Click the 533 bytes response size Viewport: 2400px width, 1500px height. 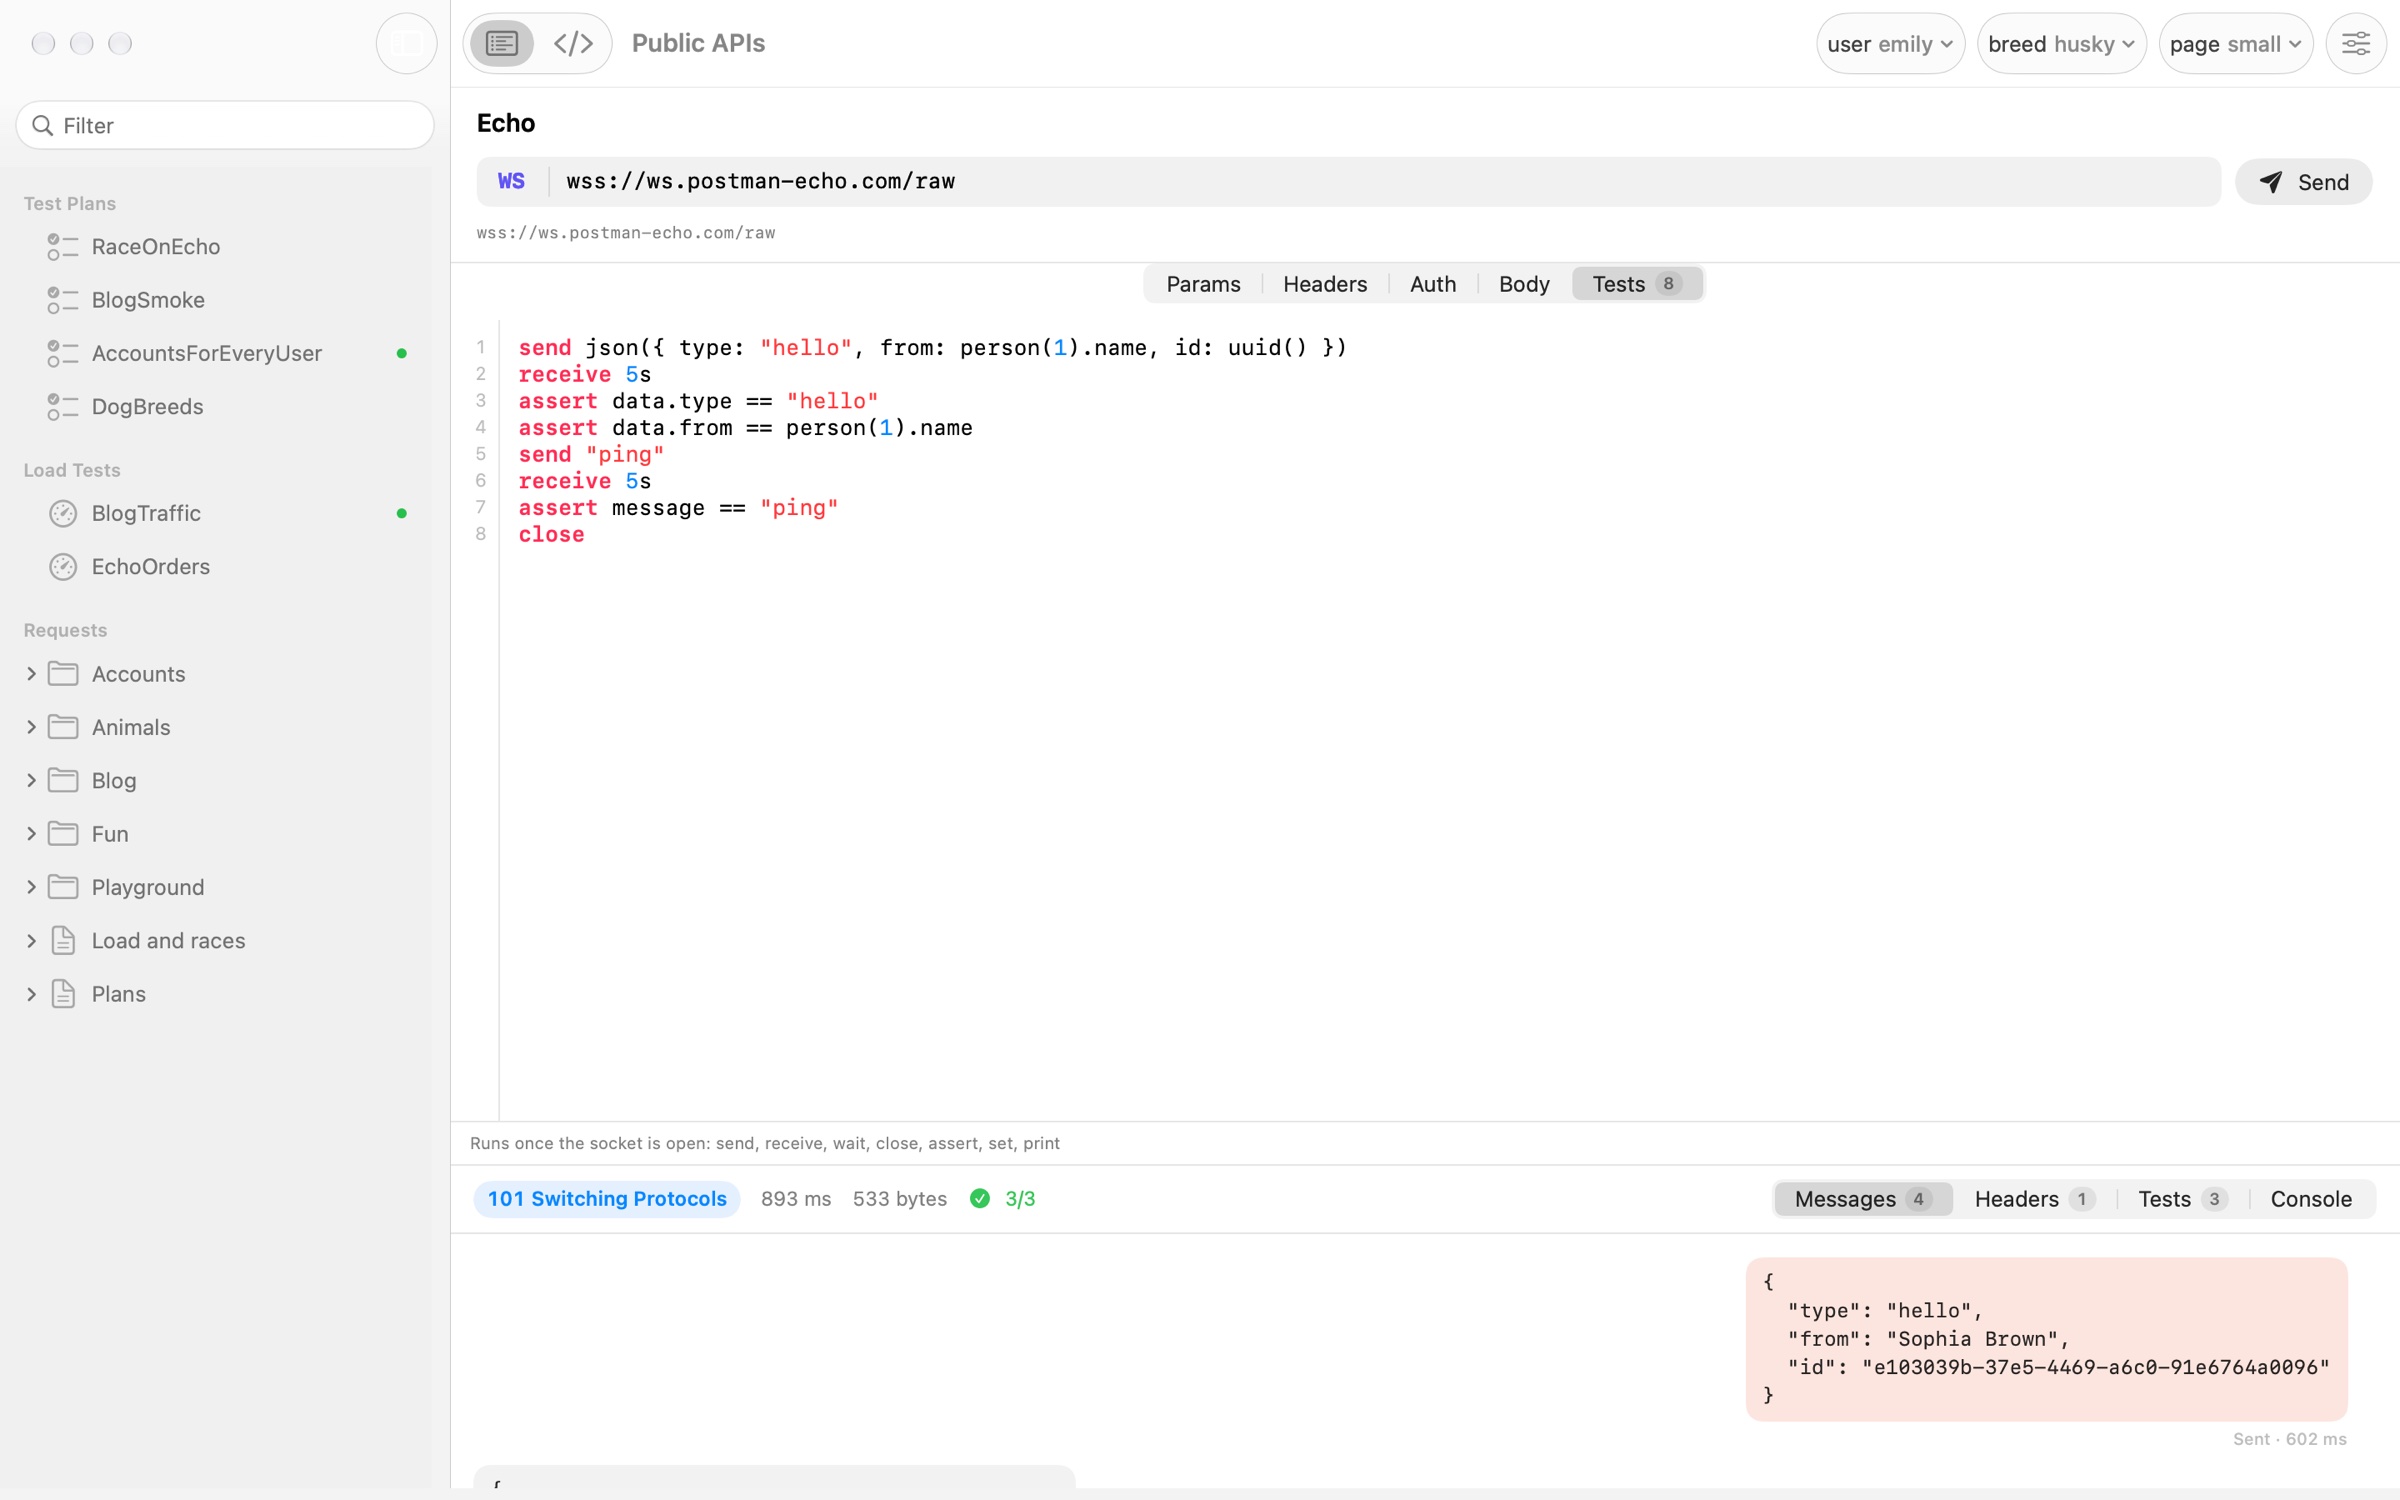[899, 1198]
